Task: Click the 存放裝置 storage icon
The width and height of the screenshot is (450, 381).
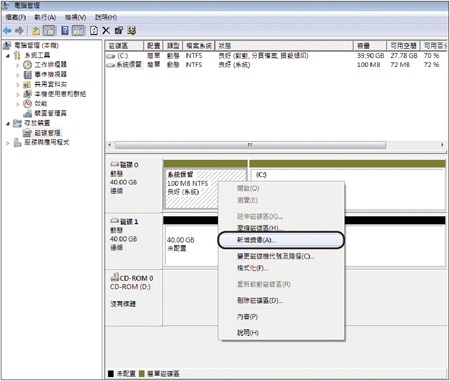Action: tap(17, 123)
